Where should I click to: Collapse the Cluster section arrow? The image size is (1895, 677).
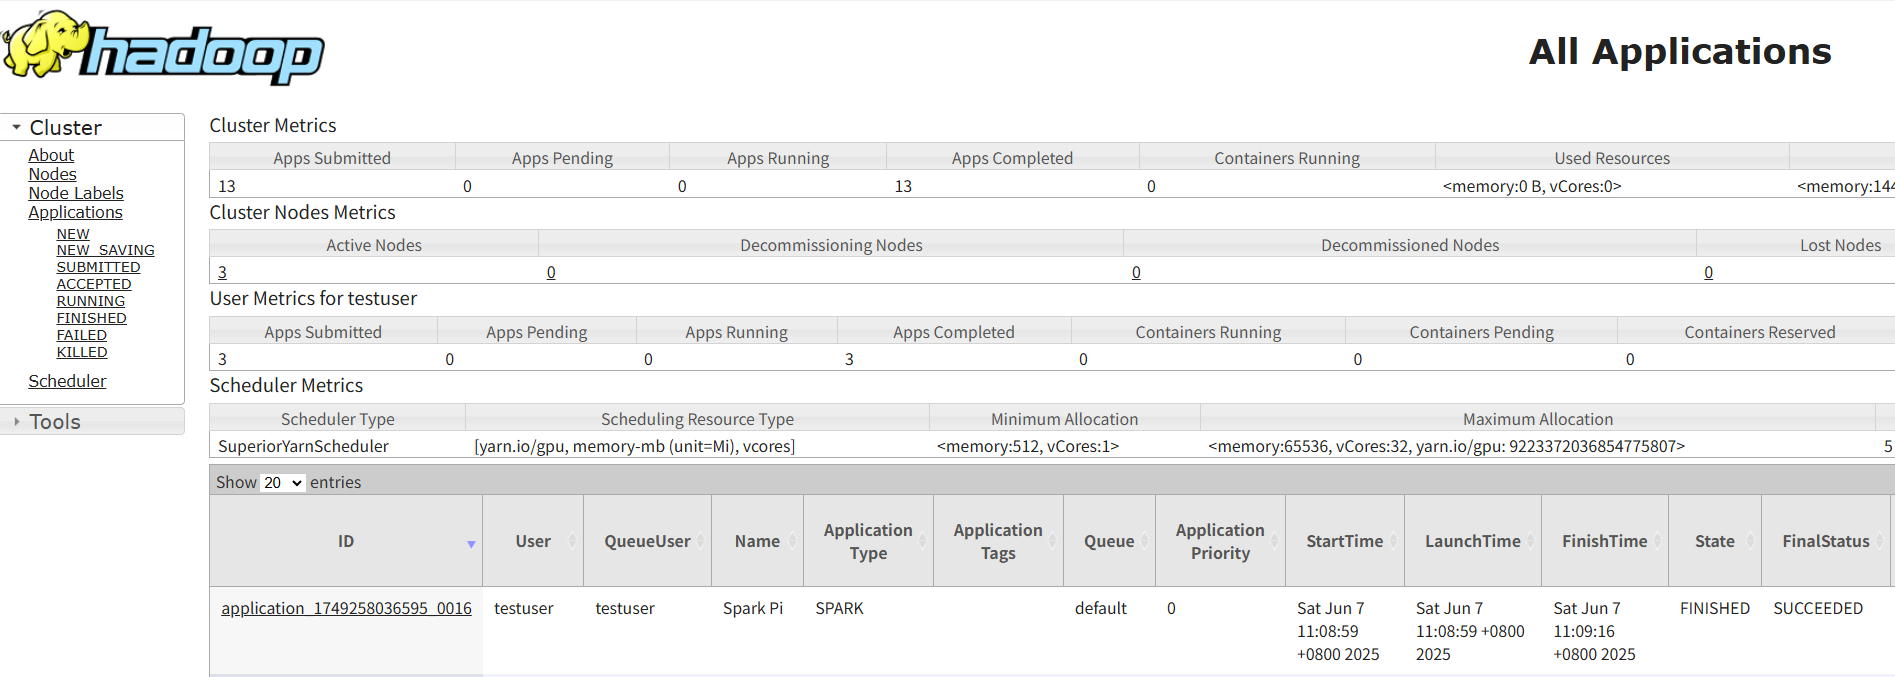tap(16, 127)
